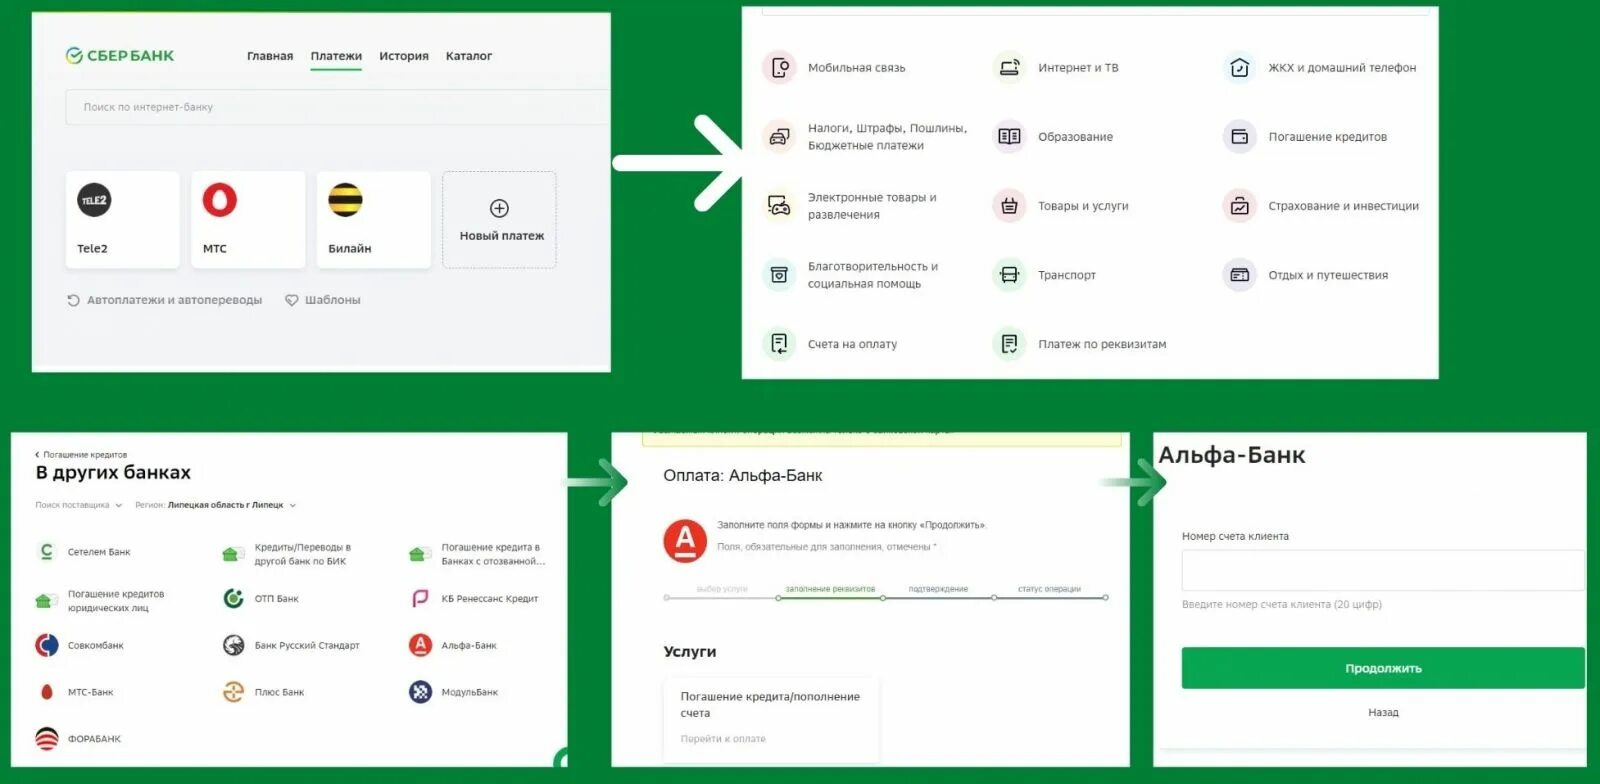Select Погашение кредитов юридических лиц
The width and height of the screenshot is (1600, 784).
(100, 601)
